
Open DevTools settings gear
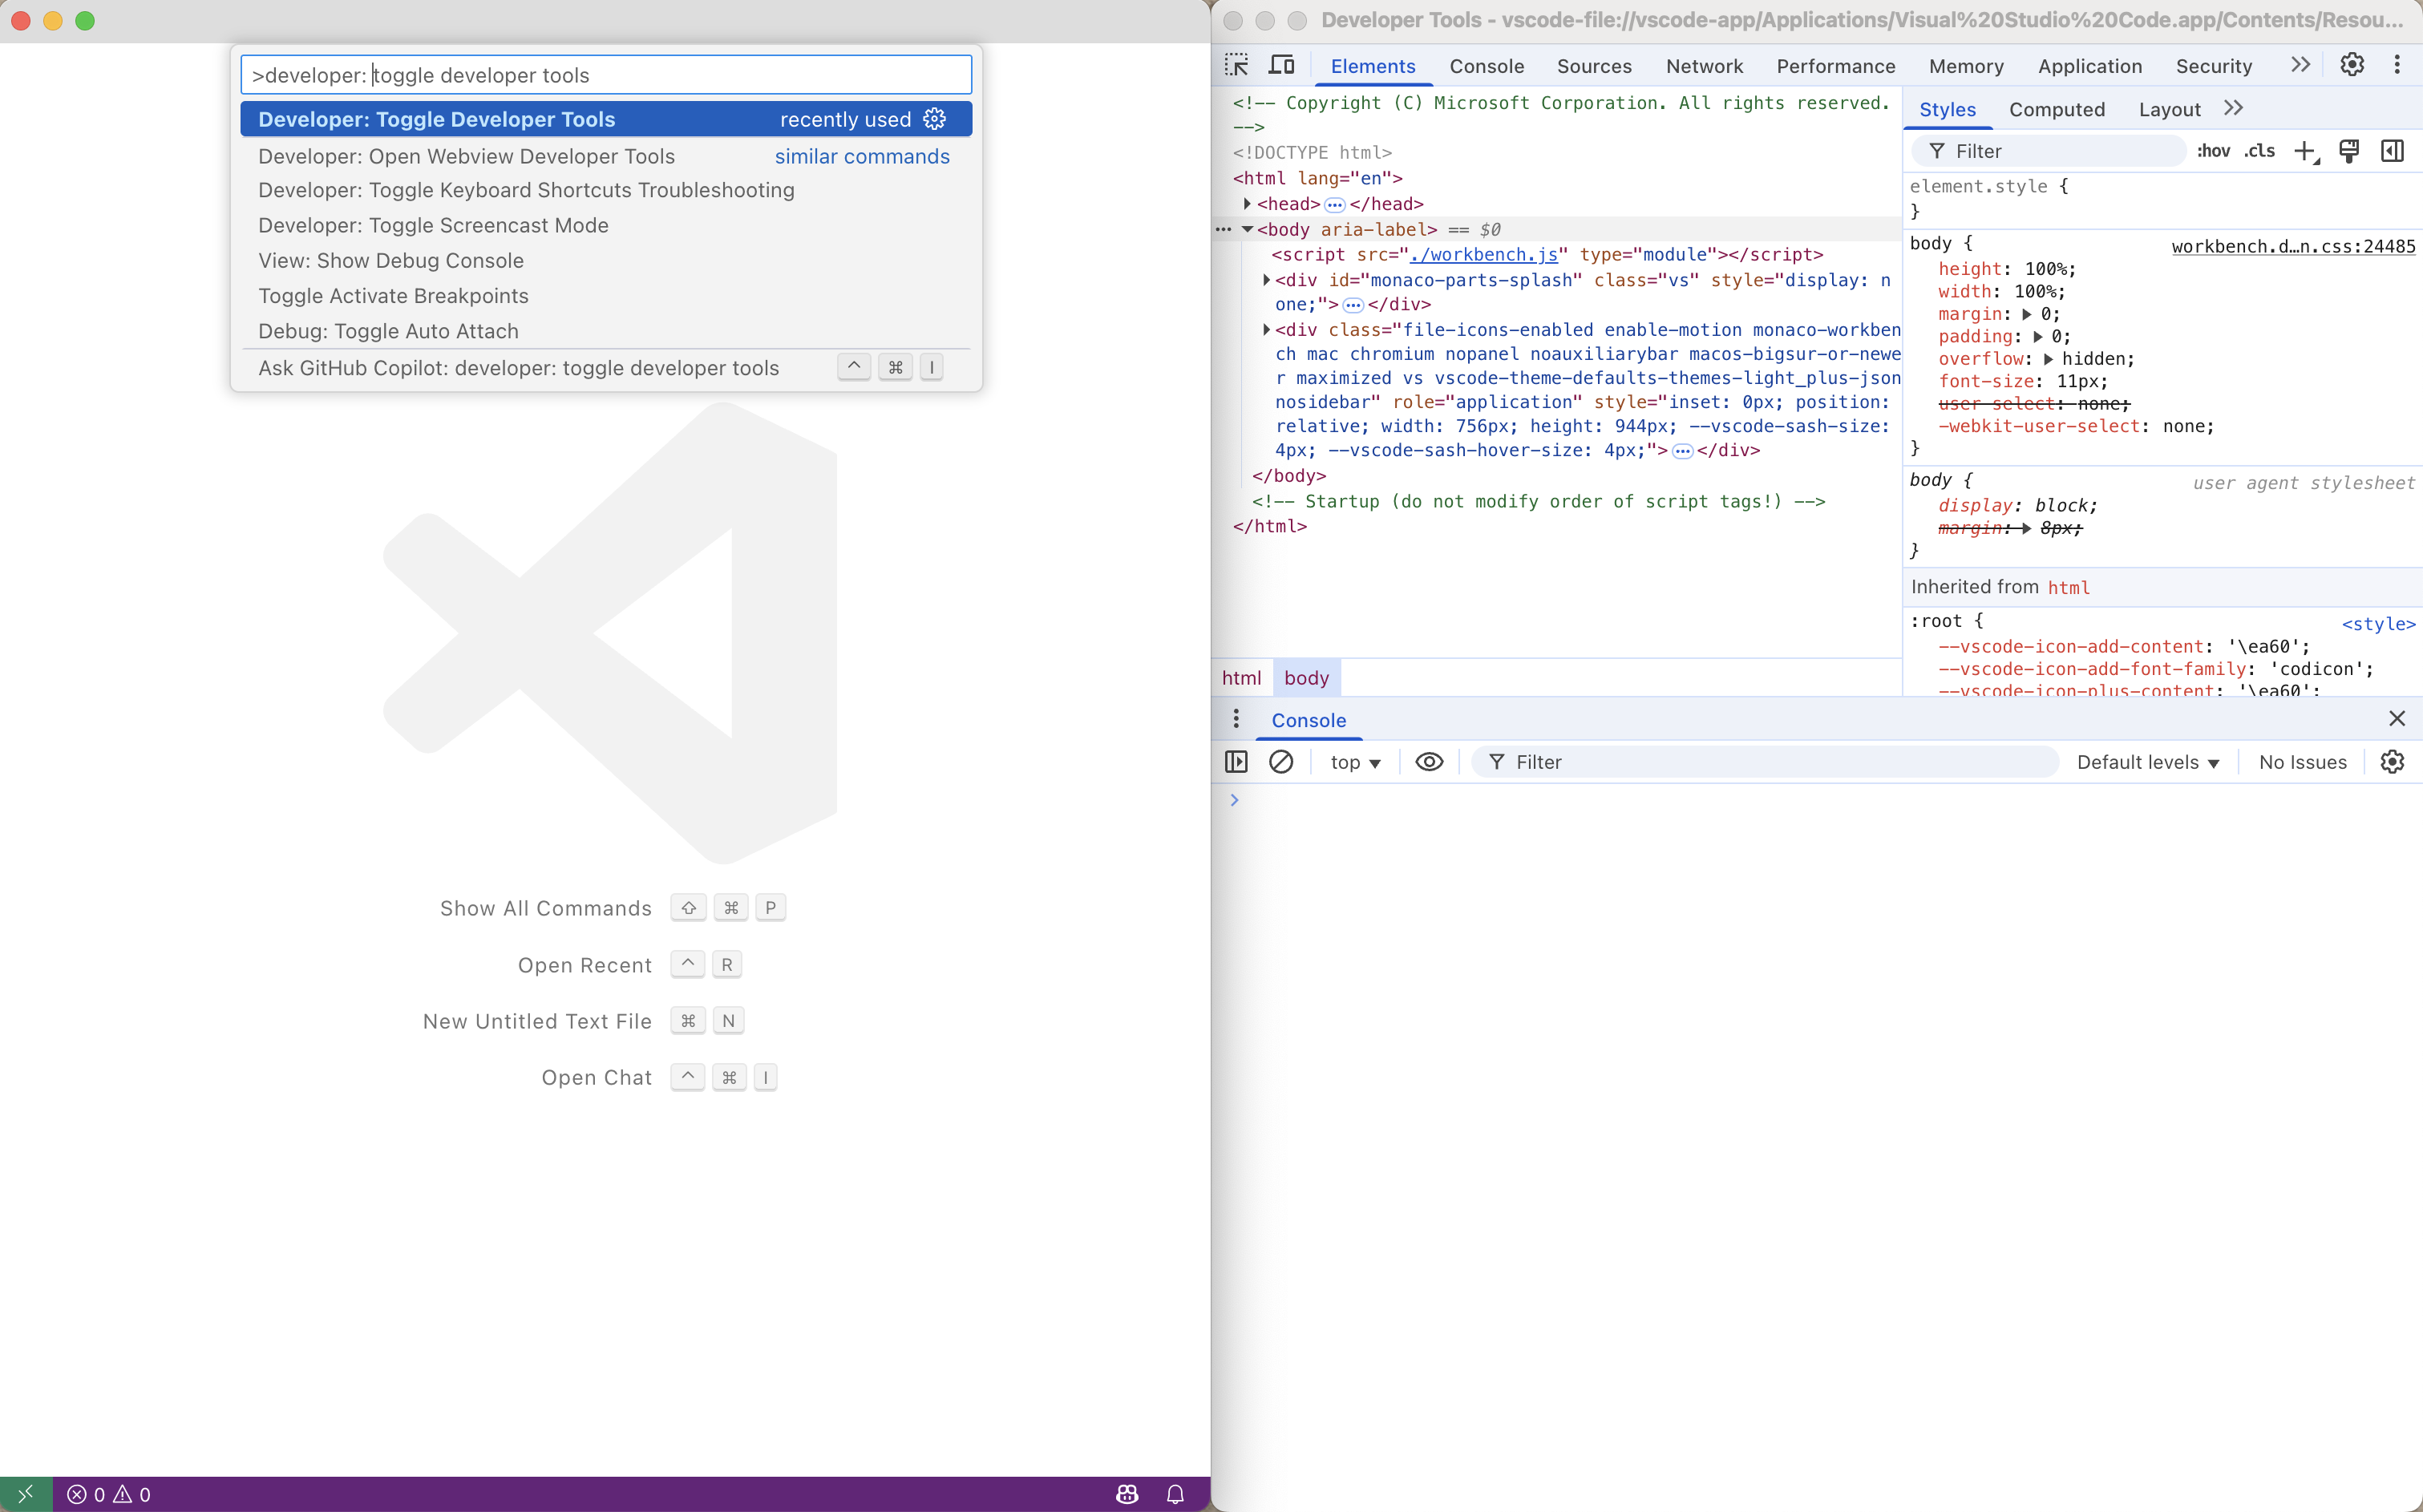[x=2352, y=65]
